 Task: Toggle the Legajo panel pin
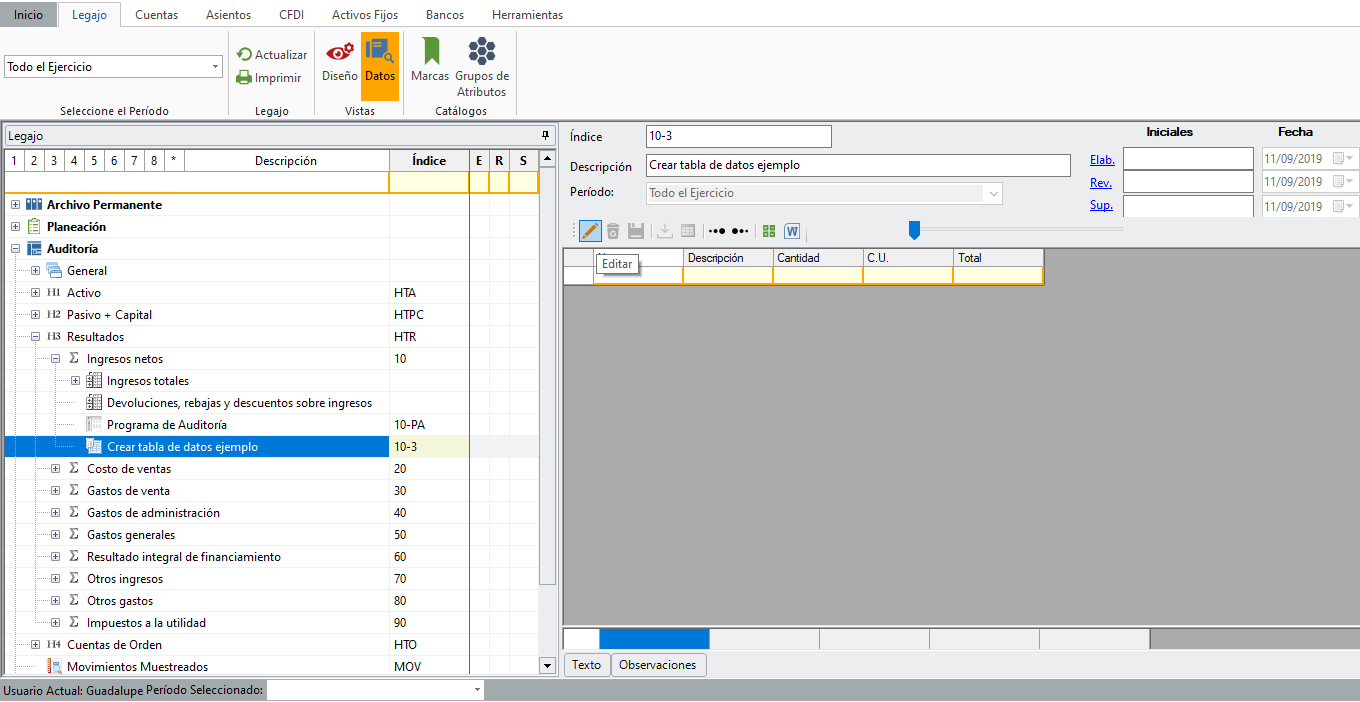[x=545, y=135]
